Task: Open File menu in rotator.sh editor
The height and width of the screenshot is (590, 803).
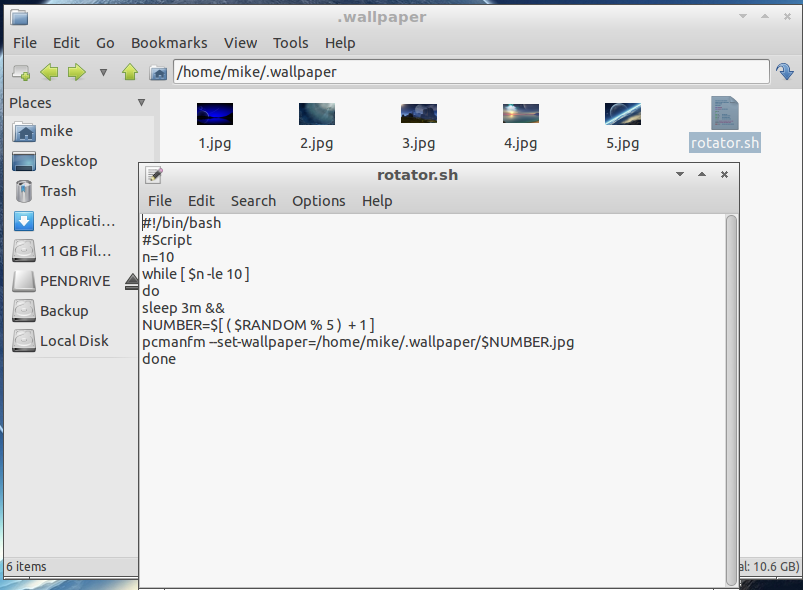Action: pyautogui.click(x=160, y=201)
